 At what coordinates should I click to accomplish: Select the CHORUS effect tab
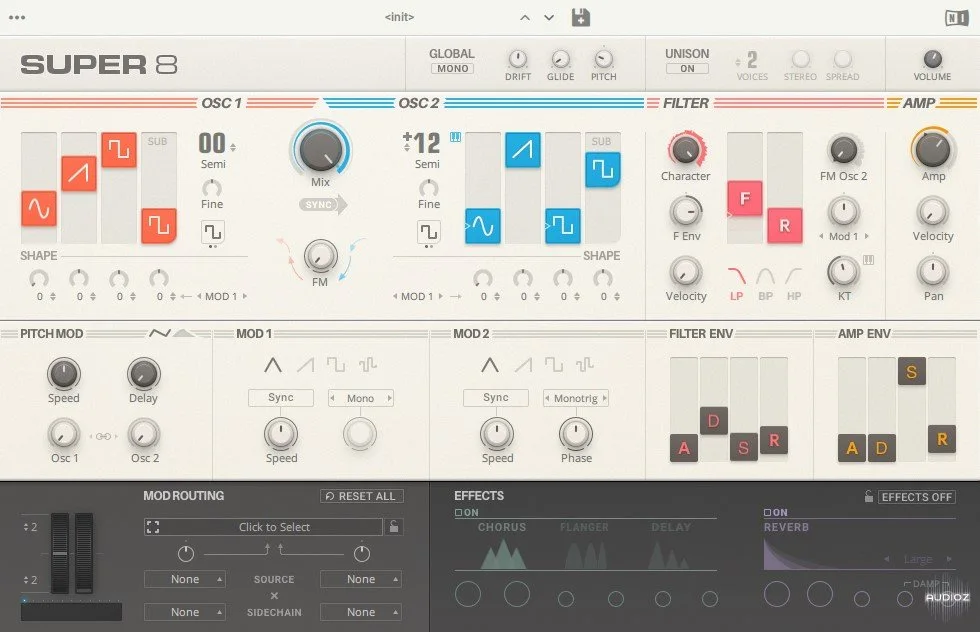click(x=502, y=527)
